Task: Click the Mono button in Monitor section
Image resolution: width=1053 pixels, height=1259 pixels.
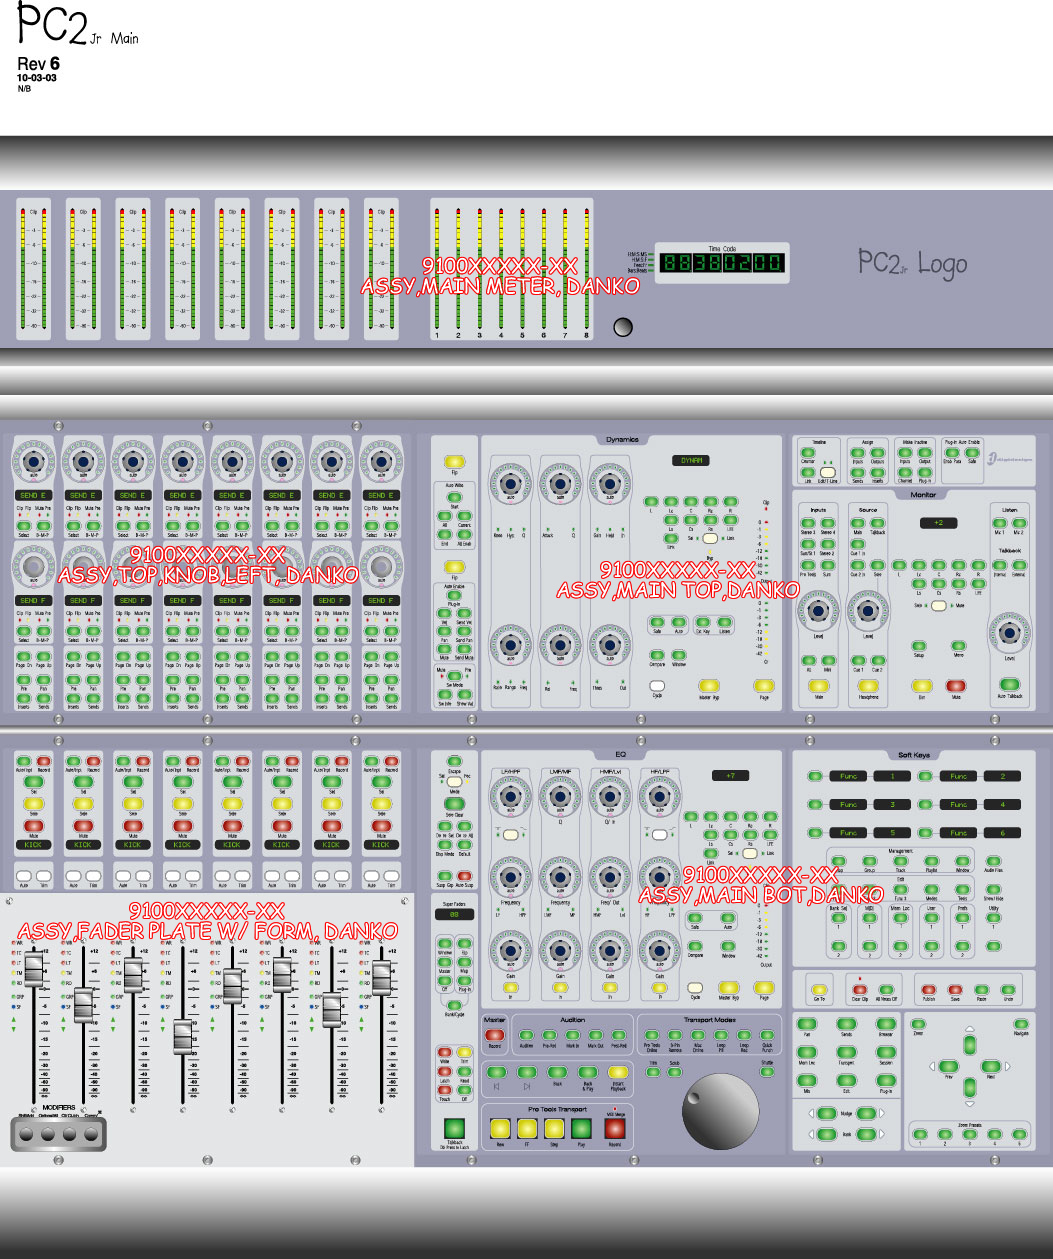Action: [x=959, y=645]
